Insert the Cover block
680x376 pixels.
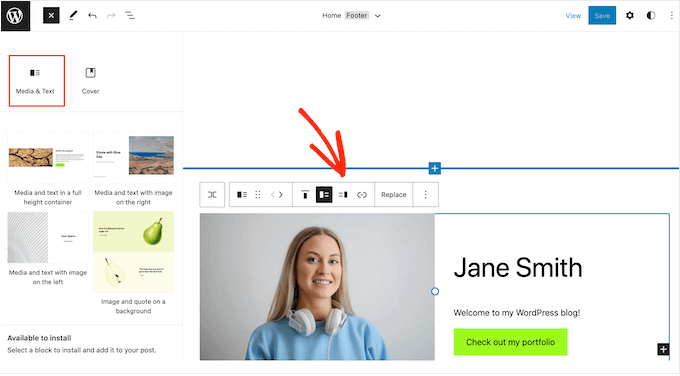point(91,81)
